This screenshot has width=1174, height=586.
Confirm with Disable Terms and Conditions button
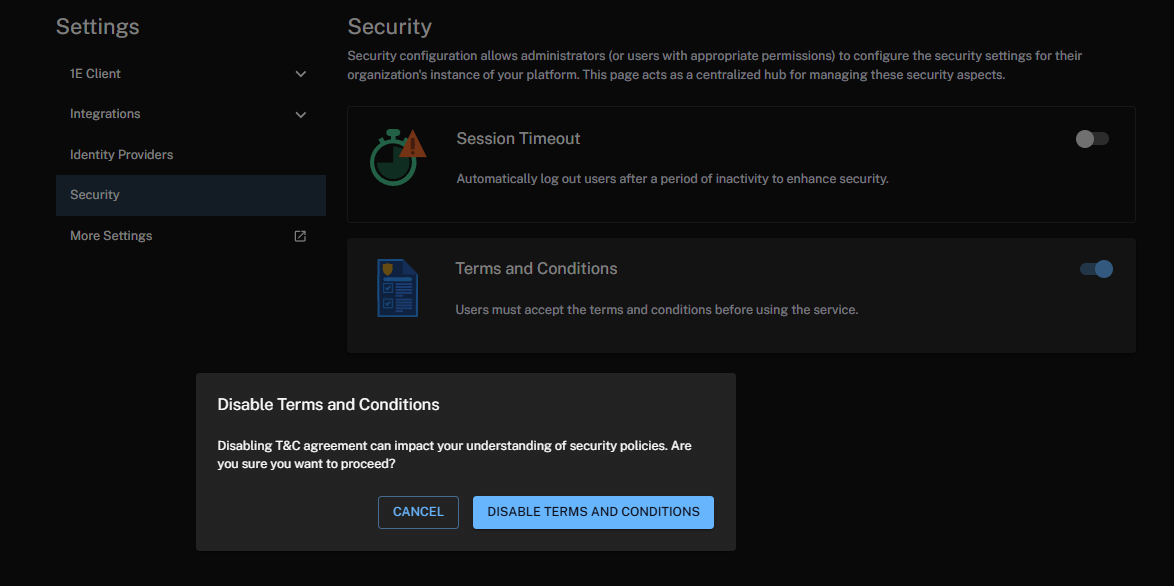click(593, 512)
